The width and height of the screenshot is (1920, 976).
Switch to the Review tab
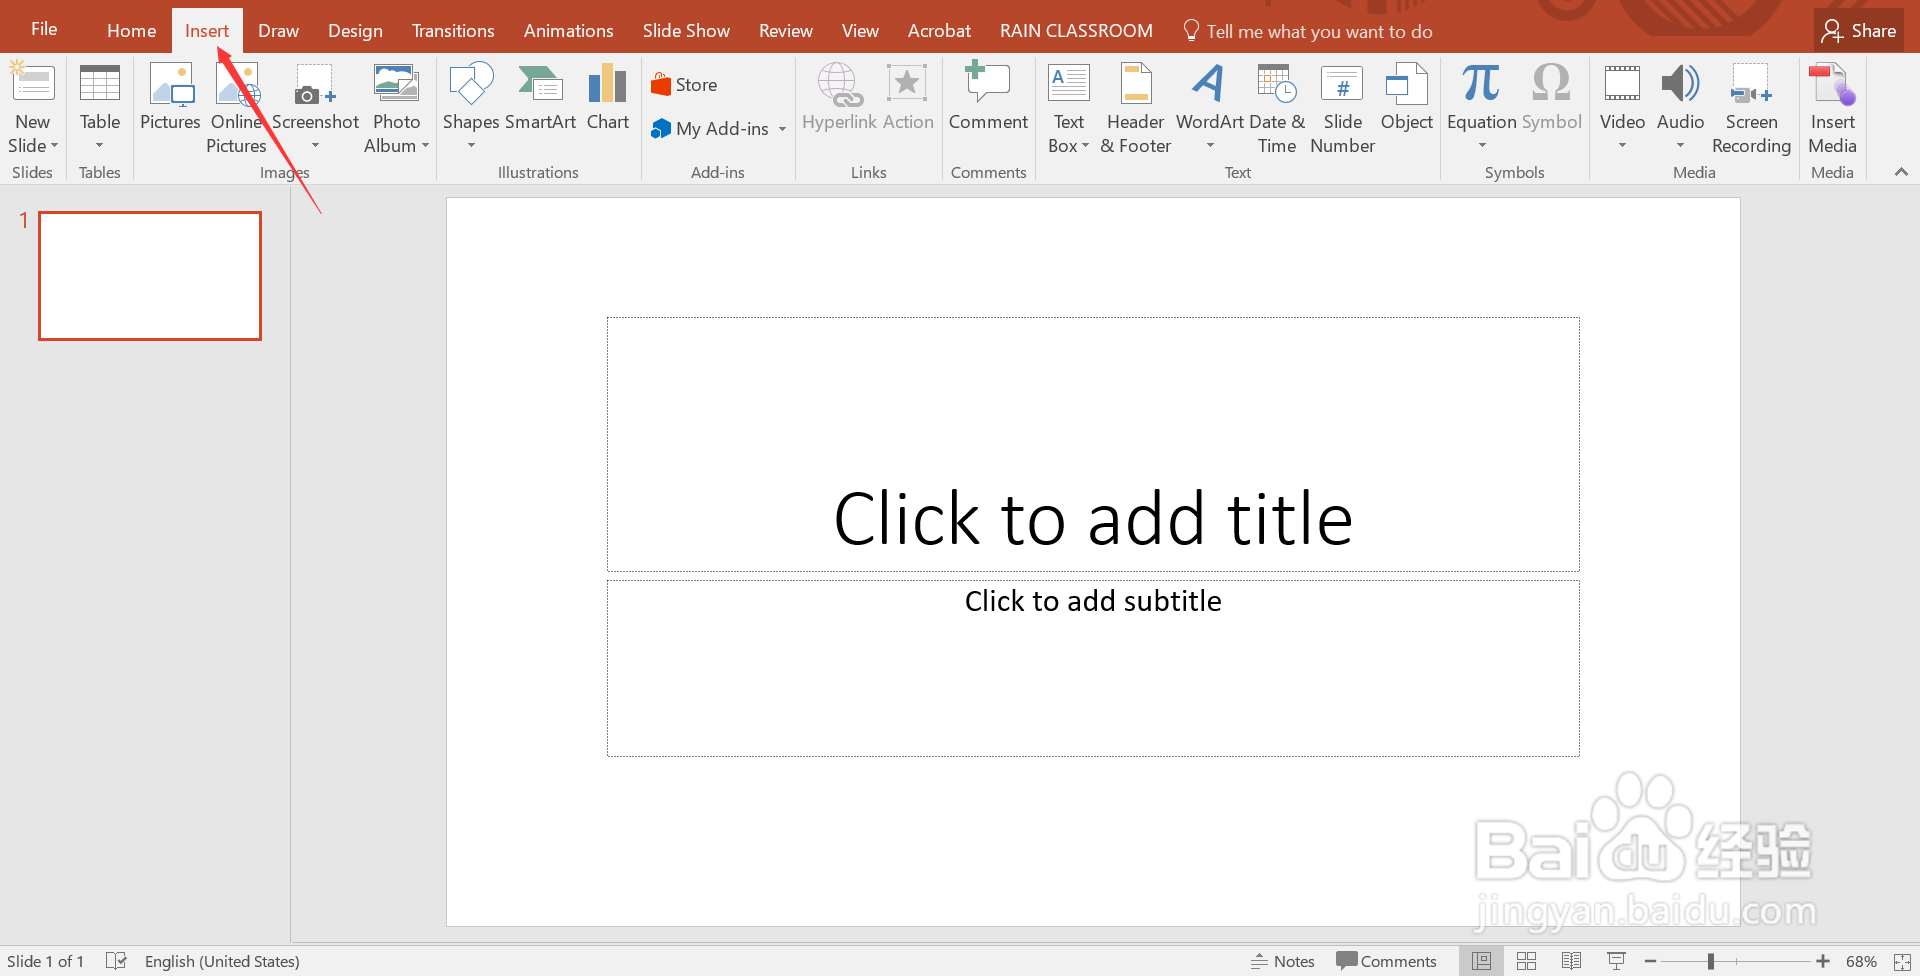click(785, 31)
